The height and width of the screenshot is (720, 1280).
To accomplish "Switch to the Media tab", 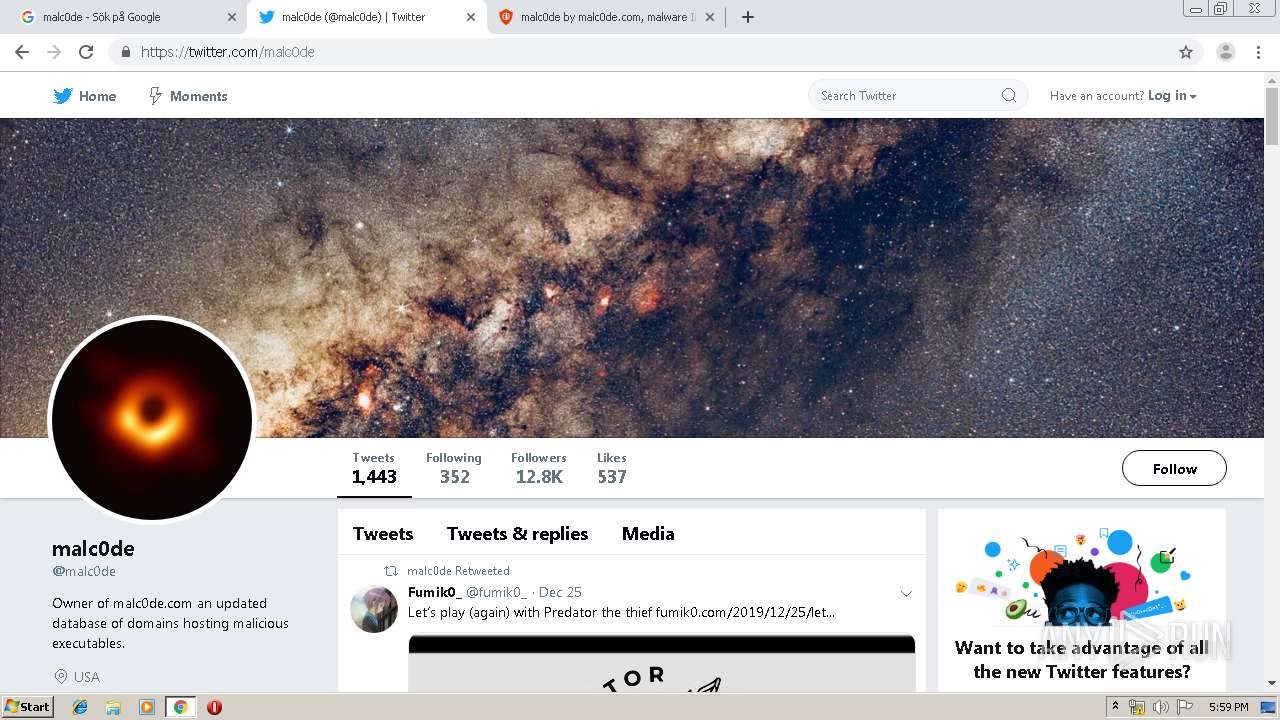I will (648, 534).
